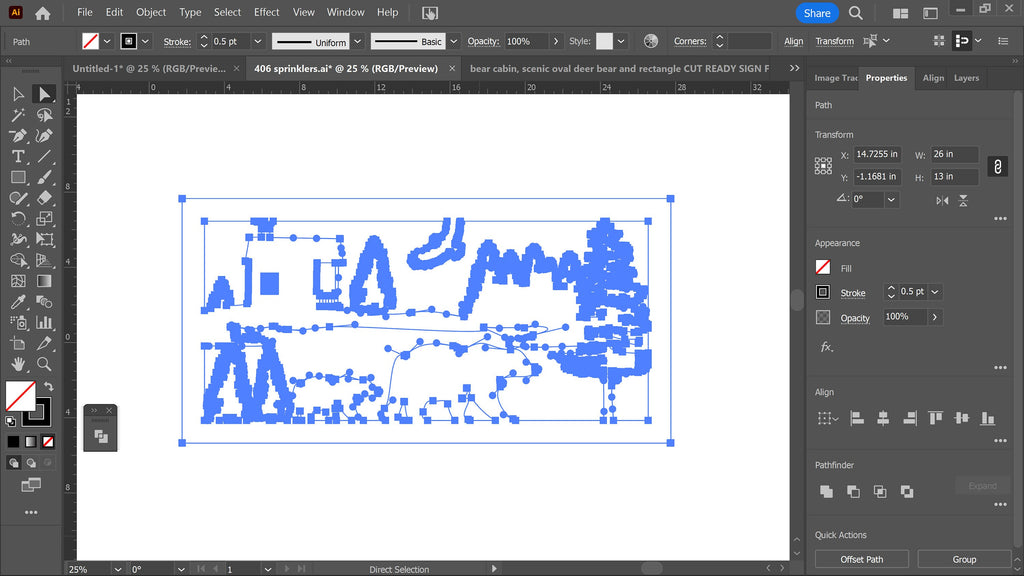
Task: Open Uniform variable width profile dropdown
Action: pos(357,41)
